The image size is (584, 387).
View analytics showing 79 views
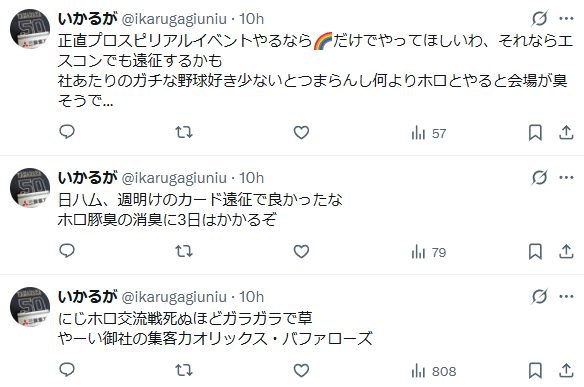tap(429, 252)
